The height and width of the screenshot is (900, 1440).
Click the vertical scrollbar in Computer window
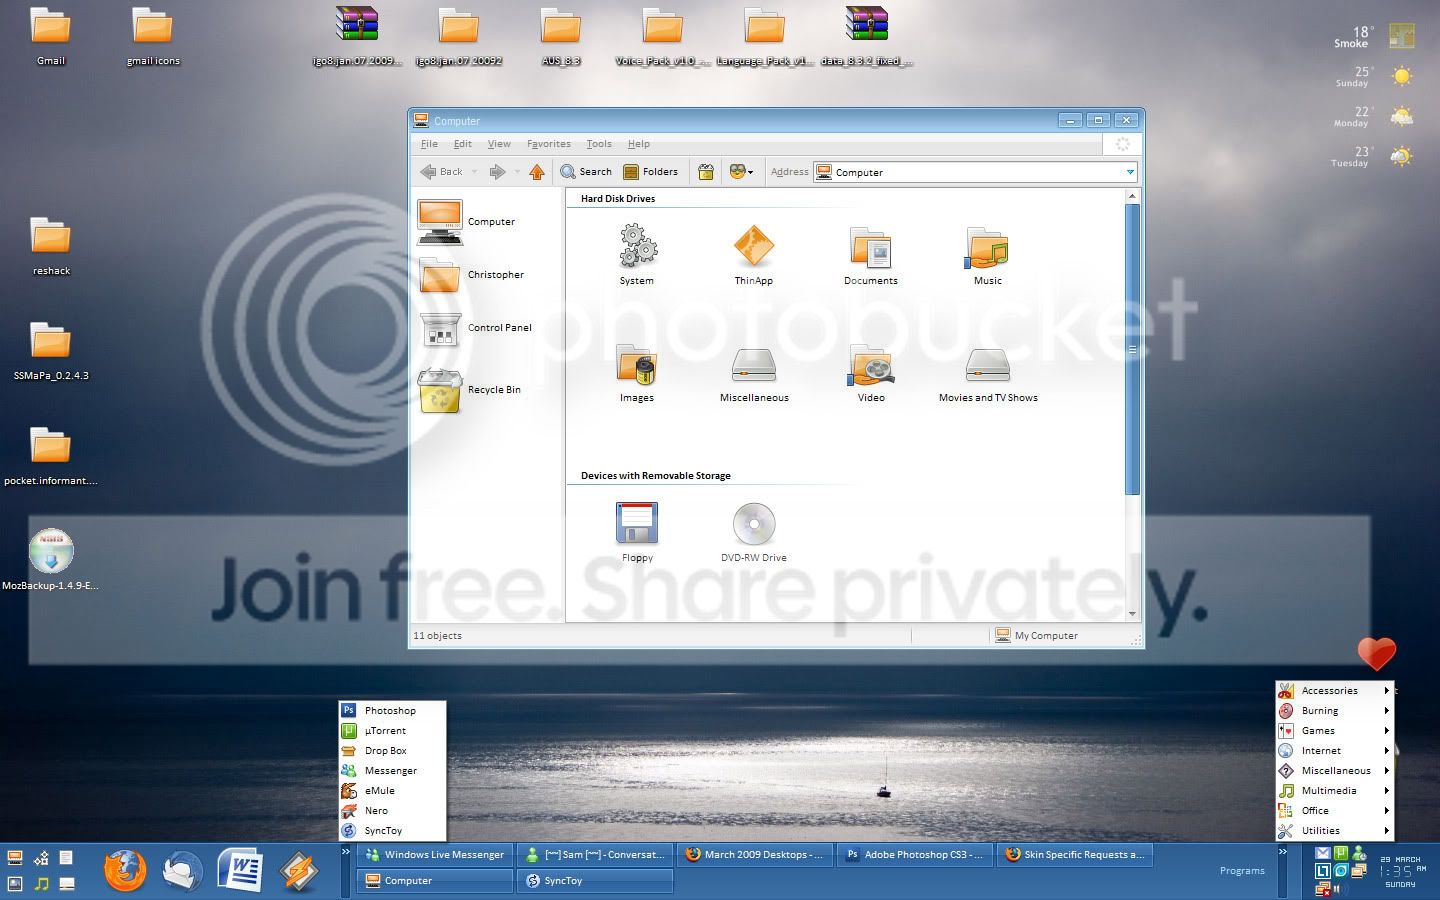pyautogui.click(x=1132, y=350)
